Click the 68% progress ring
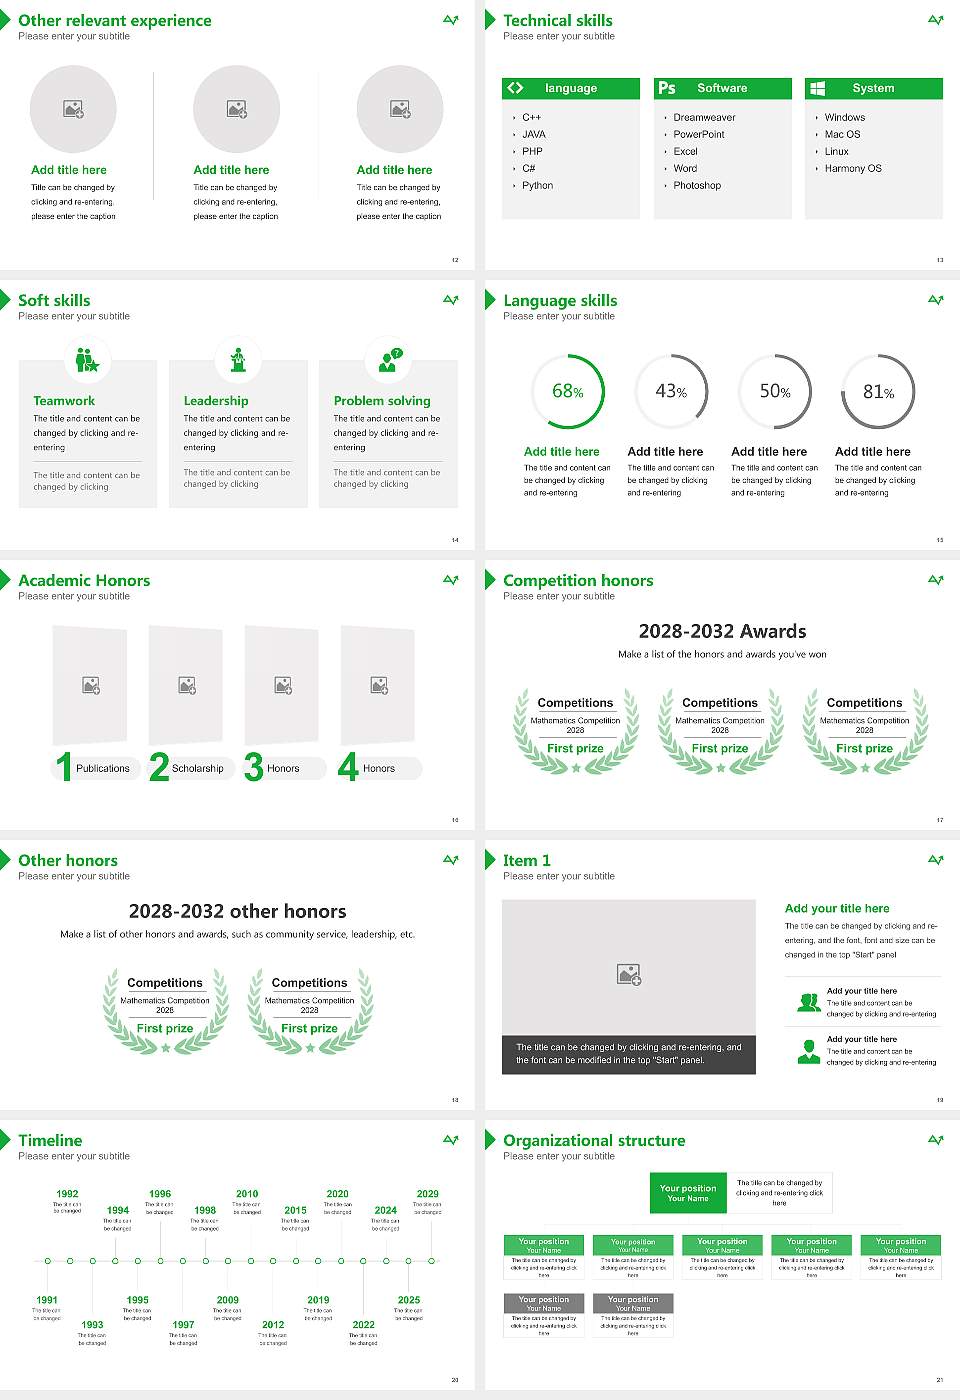 (x=567, y=392)
